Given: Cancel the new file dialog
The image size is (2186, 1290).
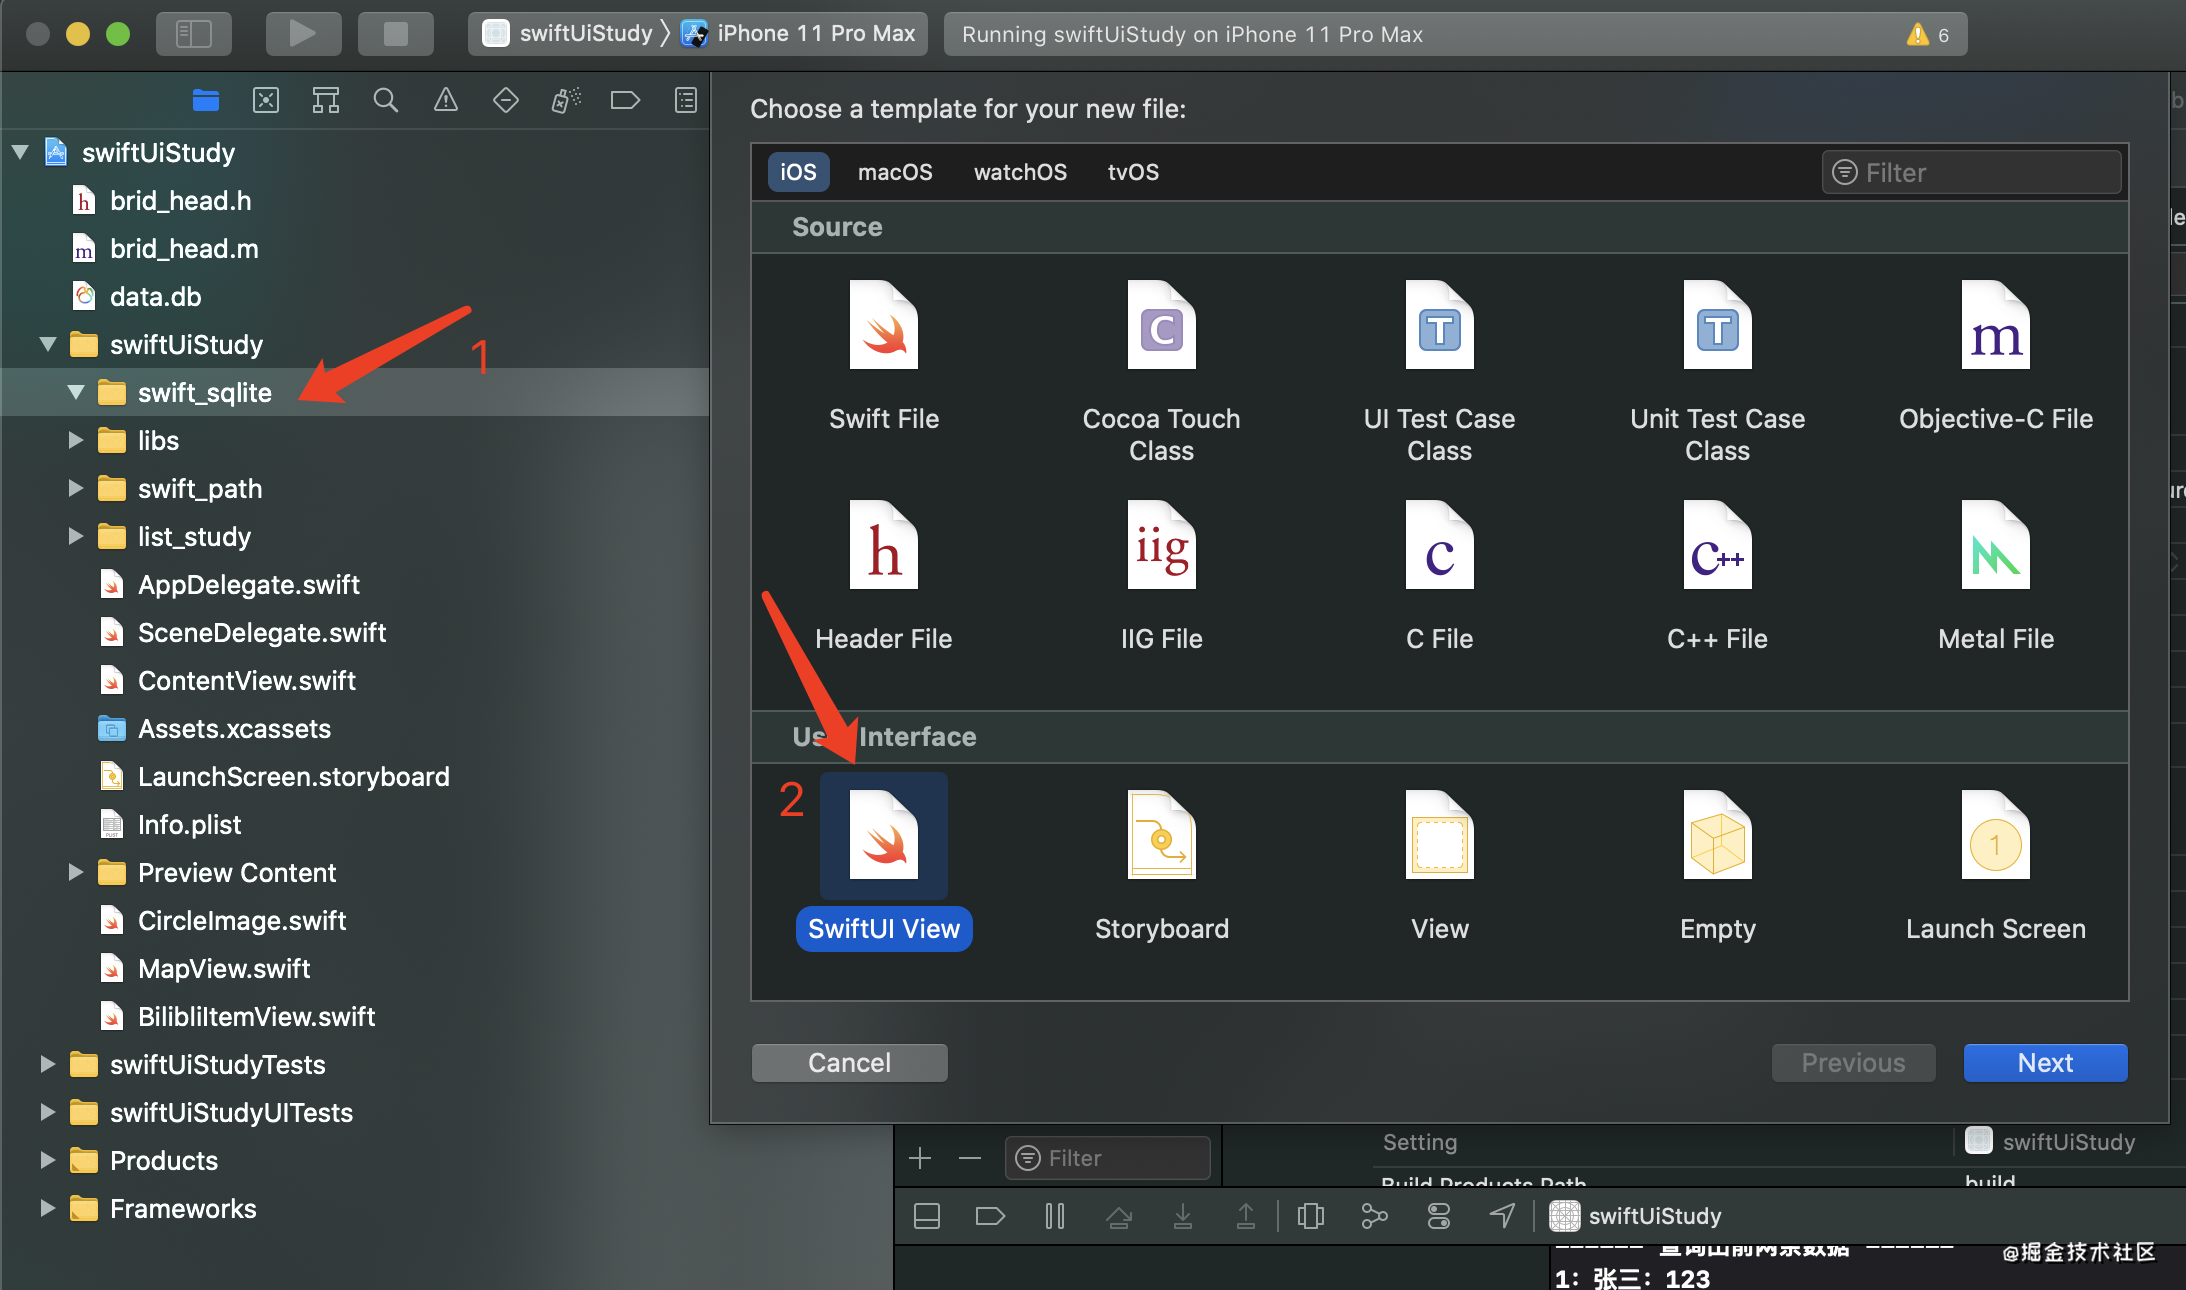Looking at the screenshot, I should click(849, 1062).
